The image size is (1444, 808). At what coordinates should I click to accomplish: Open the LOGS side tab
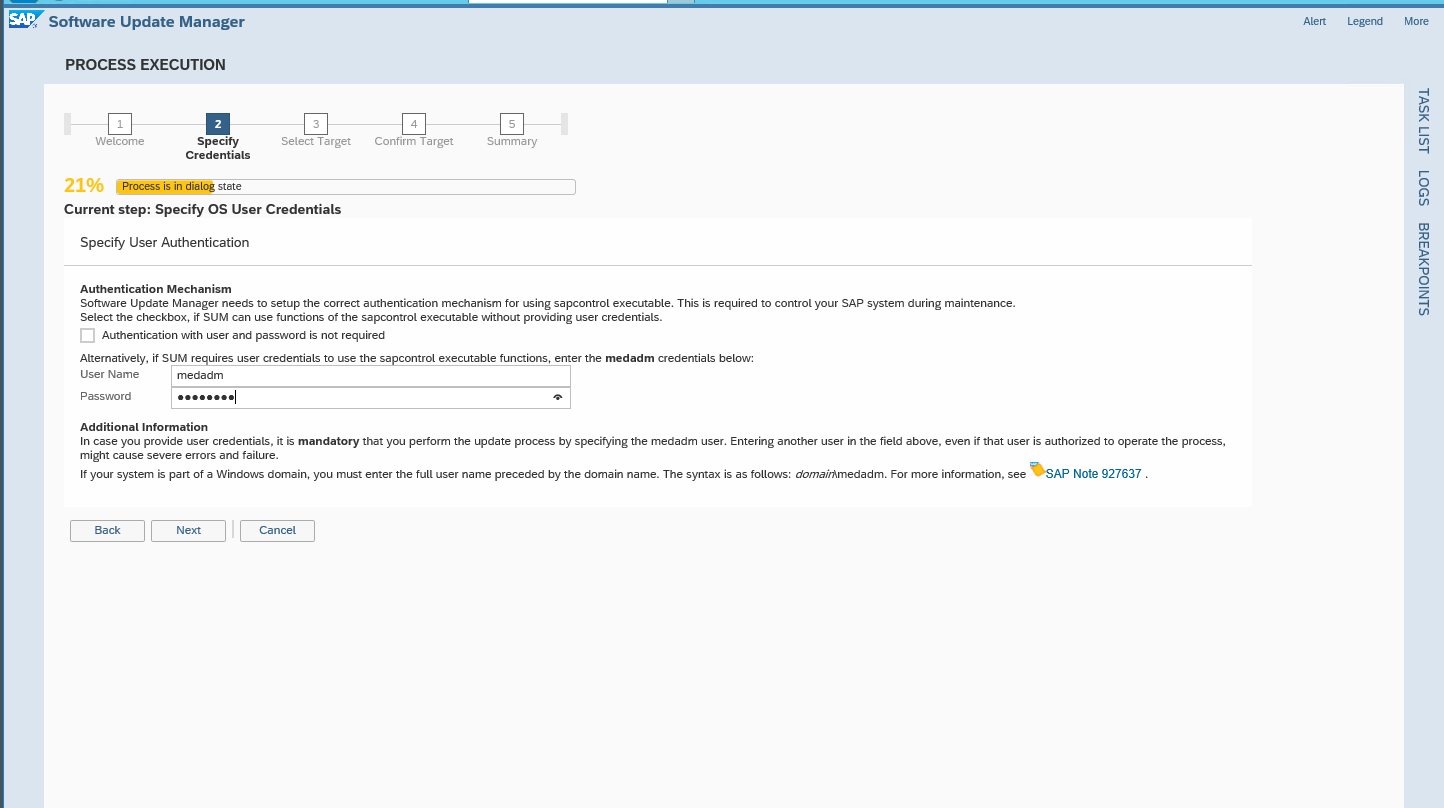(x=1423, y=188)
